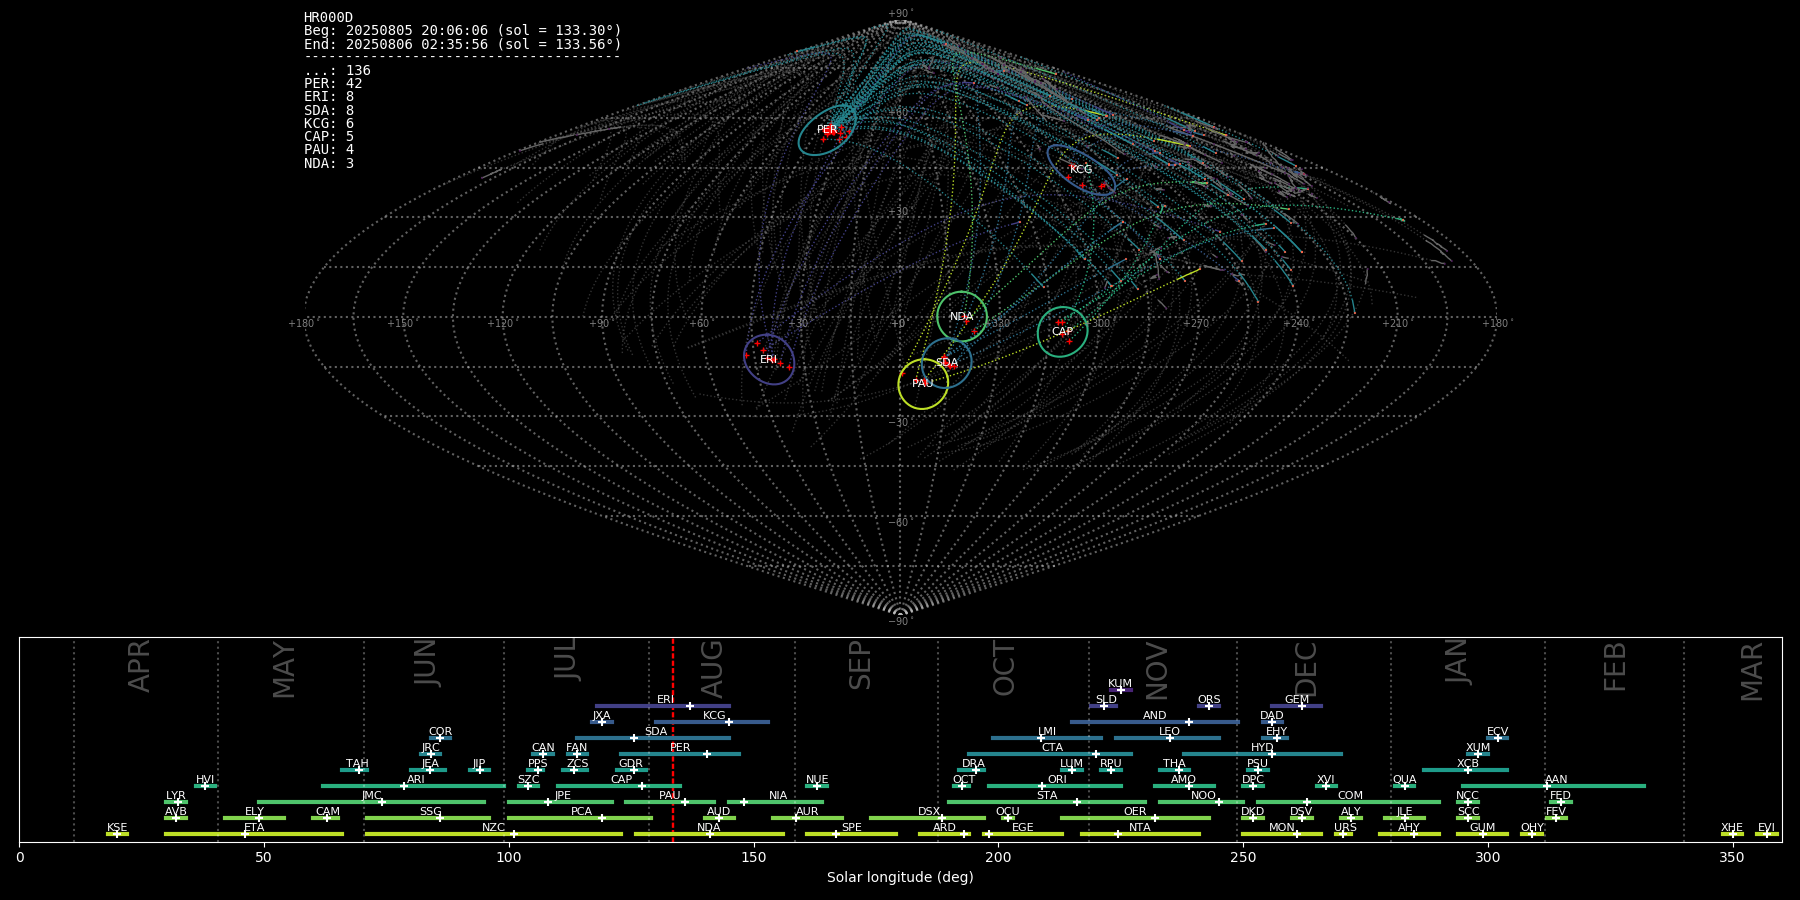Click the red dashed current solar longitude line
Viewport: 1800px width, 900px height.
click(x=673, y=740)
